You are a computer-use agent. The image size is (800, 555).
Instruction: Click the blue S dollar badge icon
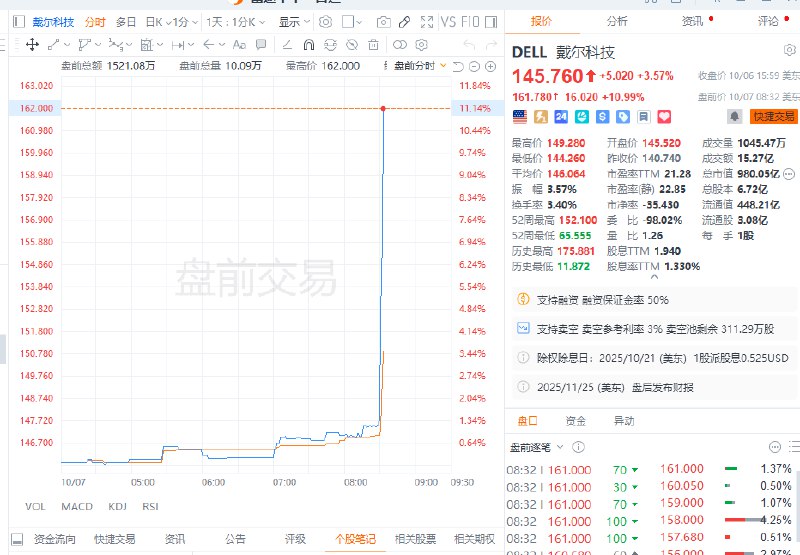603,117
